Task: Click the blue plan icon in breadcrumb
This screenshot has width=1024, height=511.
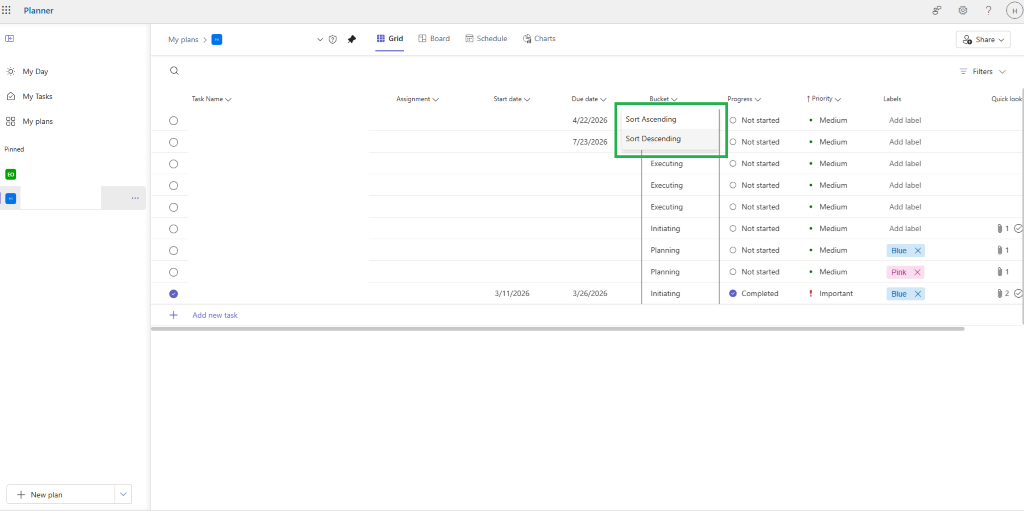Action: point(217,39)
